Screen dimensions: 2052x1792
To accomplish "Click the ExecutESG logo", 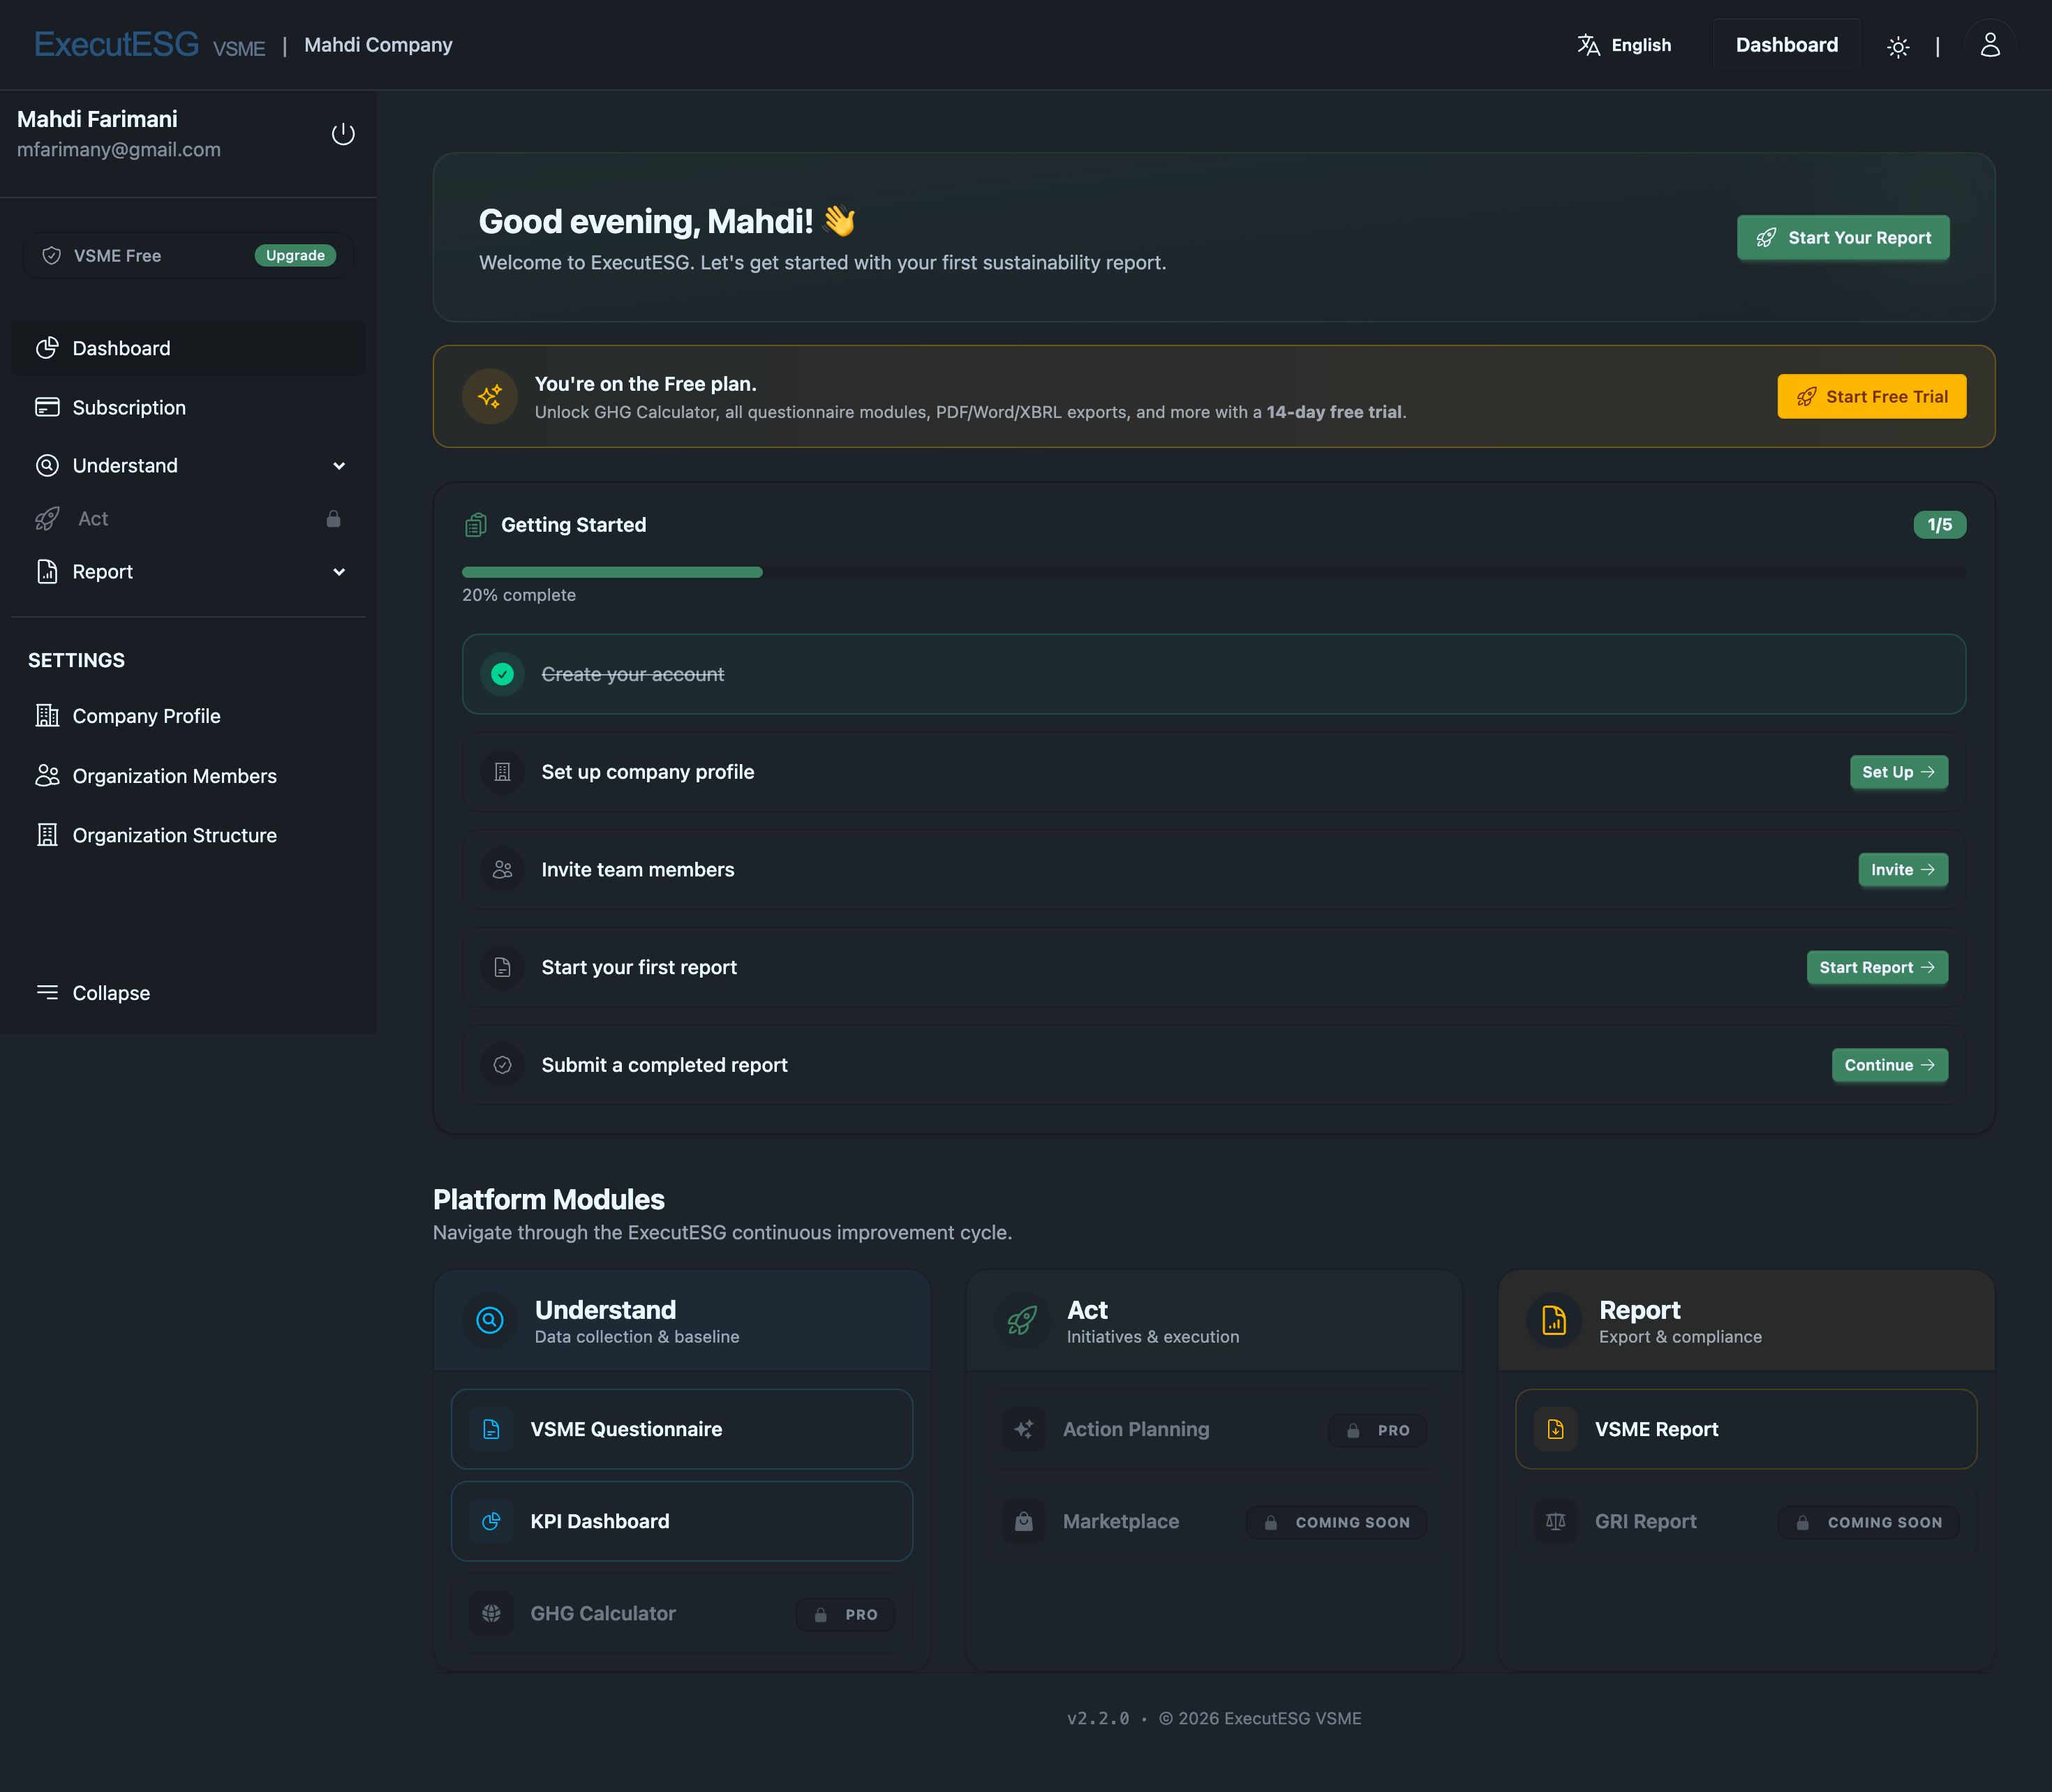I will tap(116, 44).
